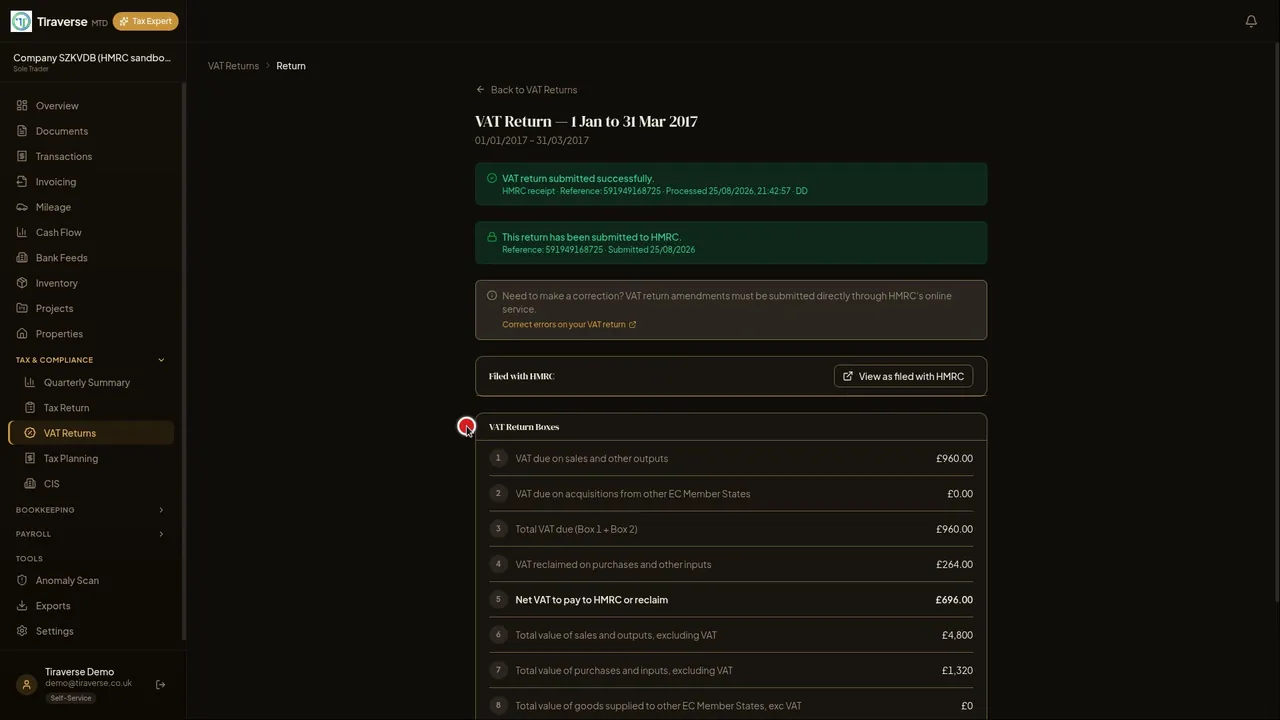Click the Projects sidebar icon

coord(22,308)
